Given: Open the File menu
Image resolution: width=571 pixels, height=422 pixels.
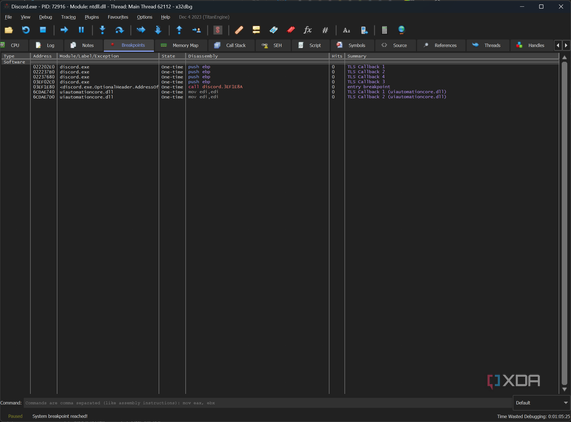Looking at the screenshot, I should tap(8, 17).
